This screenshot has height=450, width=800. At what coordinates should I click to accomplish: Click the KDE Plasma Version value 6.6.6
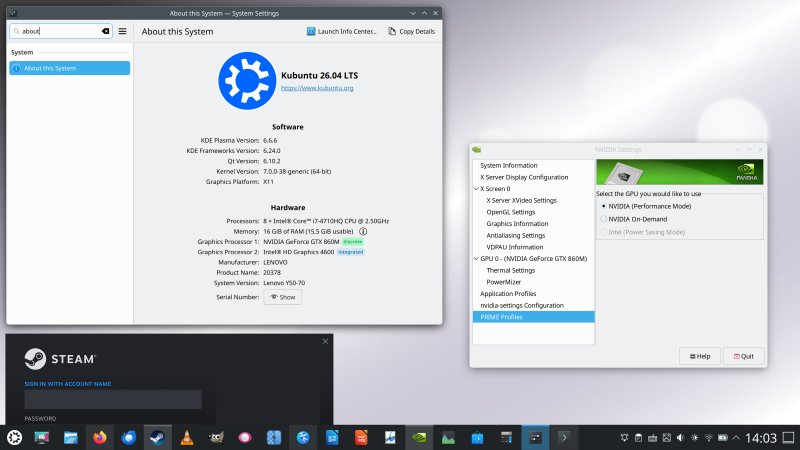coord(270,140)
